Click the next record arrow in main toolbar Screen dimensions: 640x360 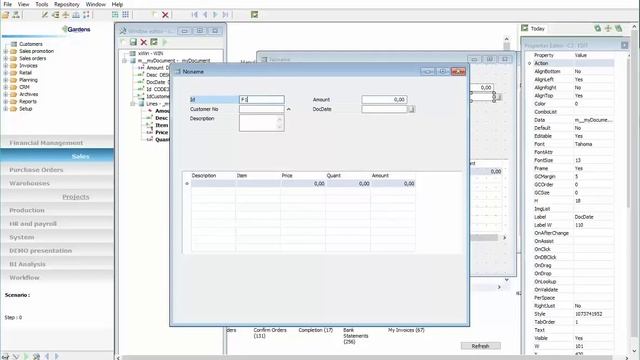click(216, 15)
